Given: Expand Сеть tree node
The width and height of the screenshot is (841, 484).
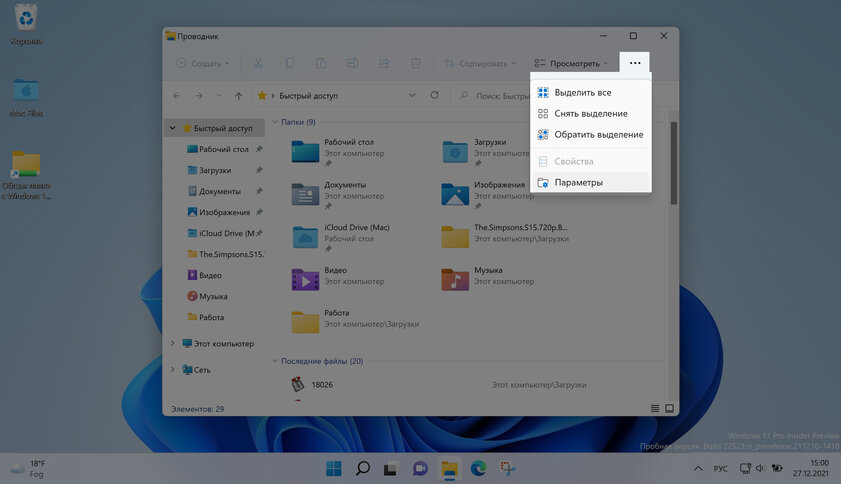Looking at the screenshot, I should (172, 369).
